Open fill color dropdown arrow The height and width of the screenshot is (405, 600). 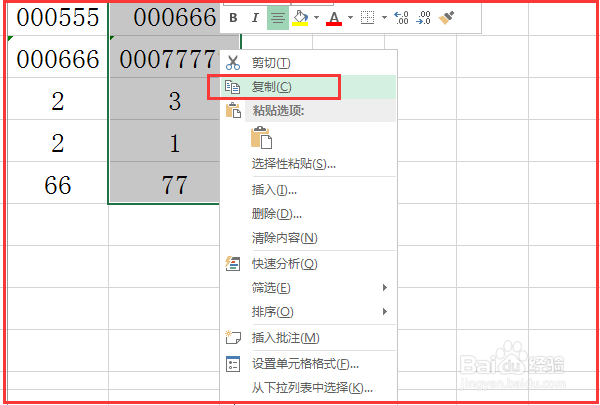[x=316, y=18]
